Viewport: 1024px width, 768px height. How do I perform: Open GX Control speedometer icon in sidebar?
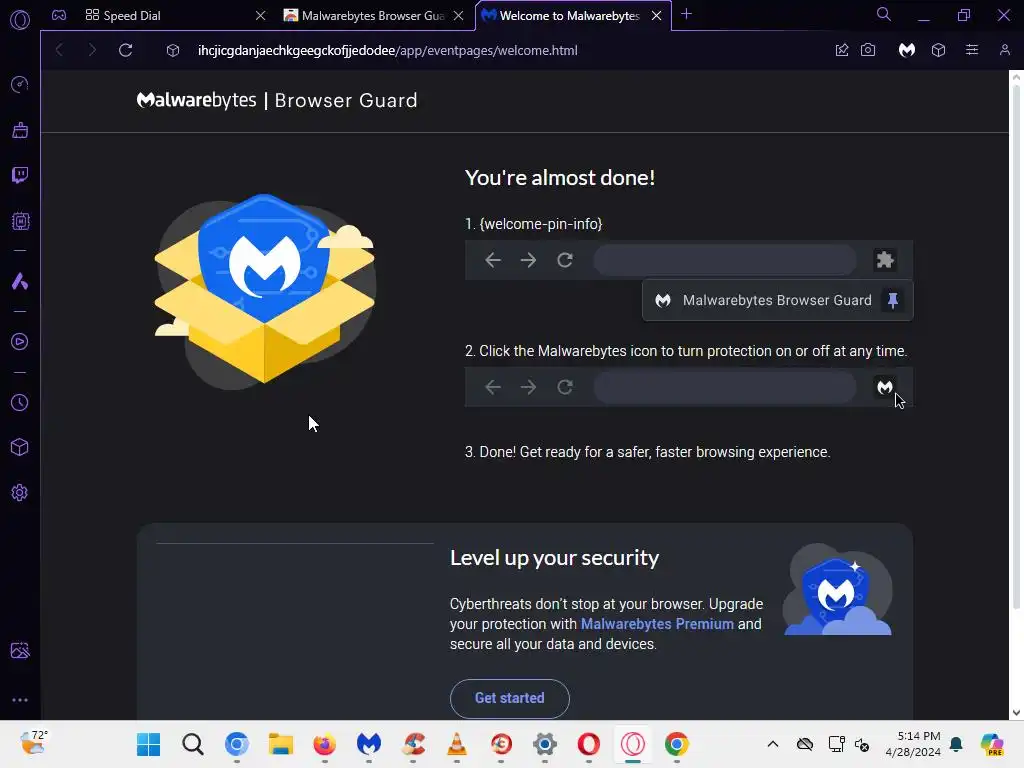pyautogui.click(x=20, y=84)
